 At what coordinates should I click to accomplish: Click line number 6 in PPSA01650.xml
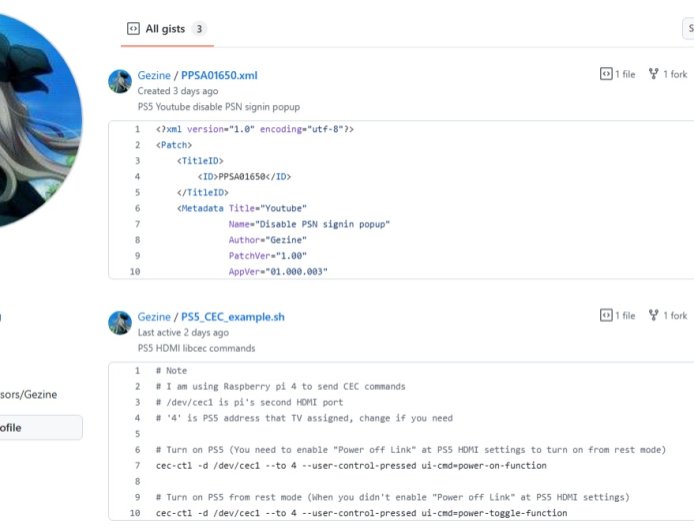(136, 208)
